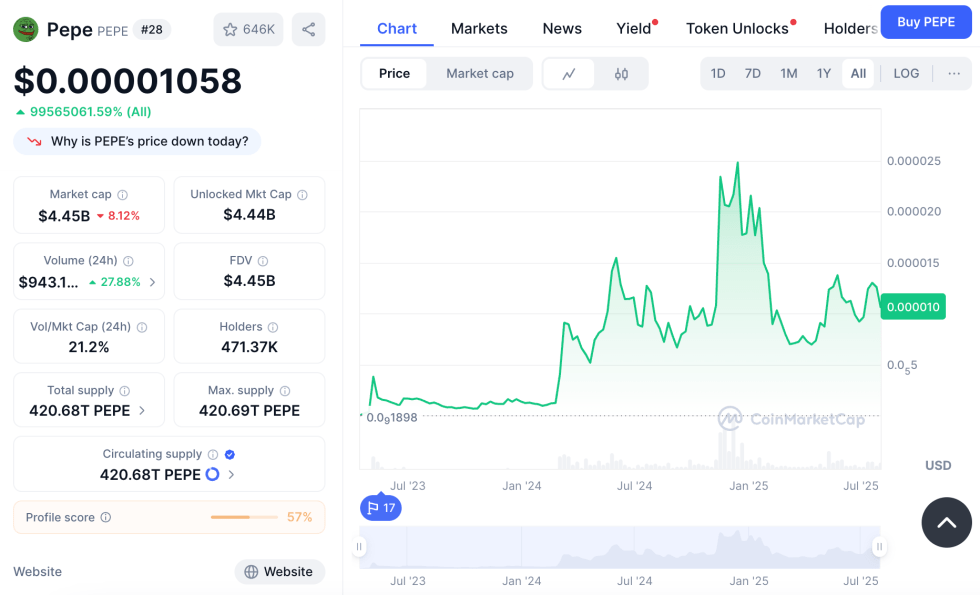The height and width of the screenshot is (595, 980).
Task: Select the candlestick chart icon
Action: pyautogui.click(x=621, y=74)
